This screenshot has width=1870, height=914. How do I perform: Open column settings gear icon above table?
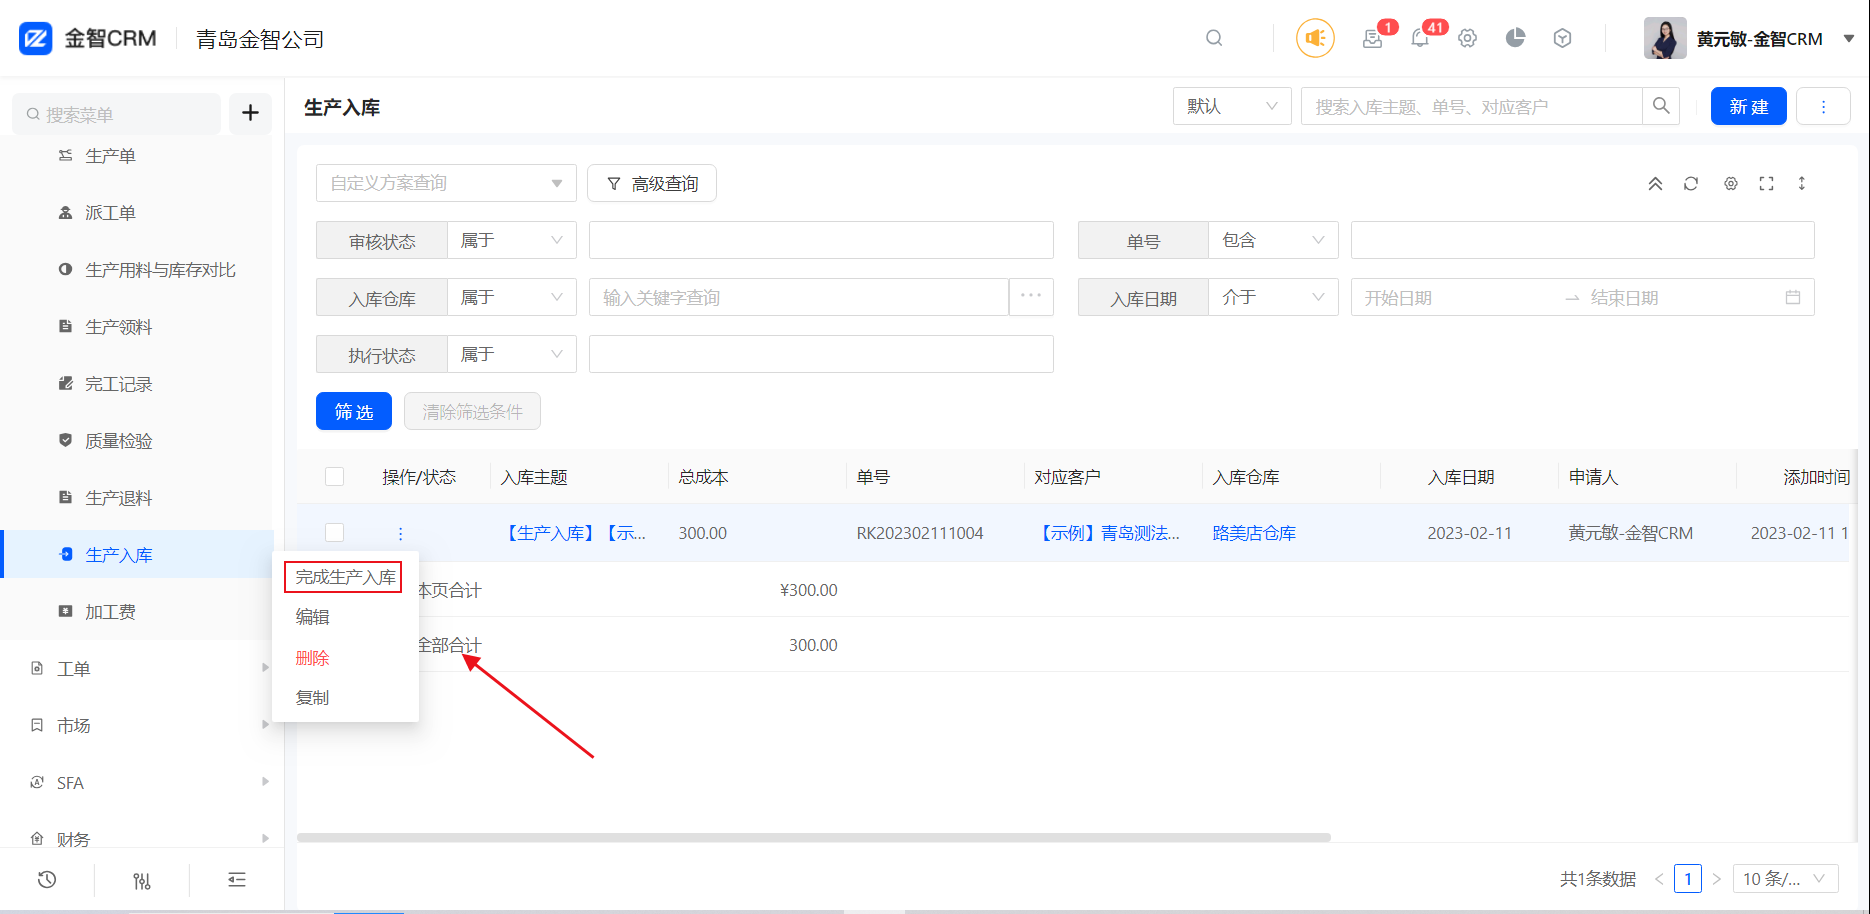pyautogui.click(x=1730, y=183)
